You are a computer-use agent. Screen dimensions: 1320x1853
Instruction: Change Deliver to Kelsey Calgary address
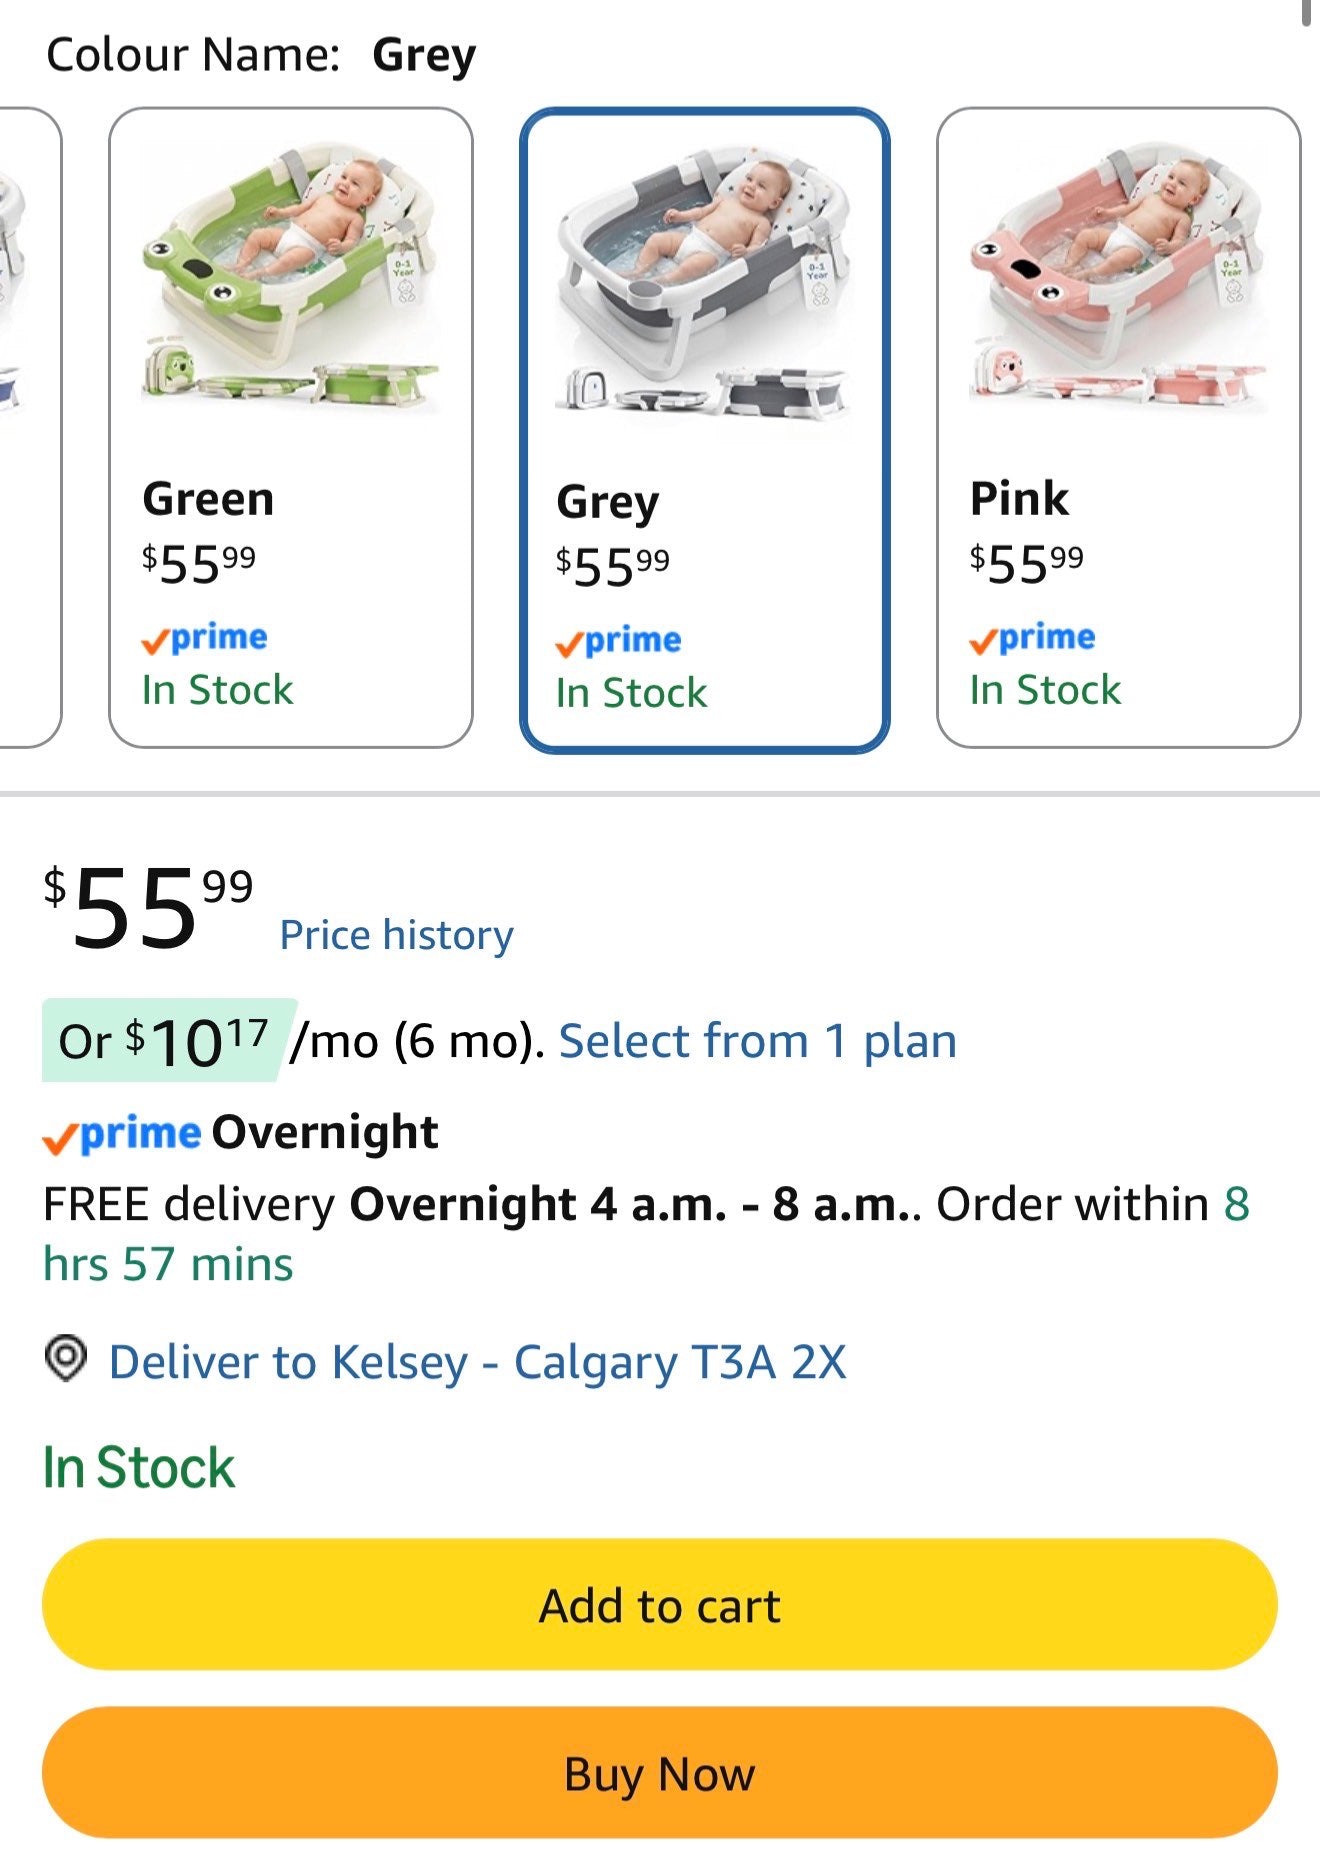point(477,1362)
